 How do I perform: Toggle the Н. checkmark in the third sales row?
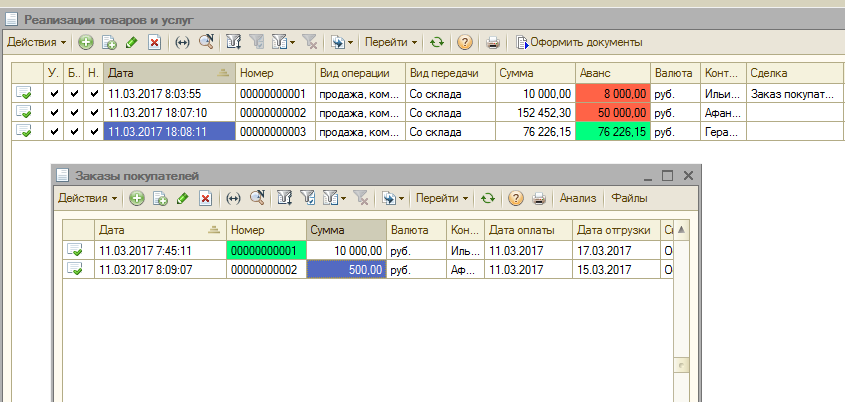[93, 131]
